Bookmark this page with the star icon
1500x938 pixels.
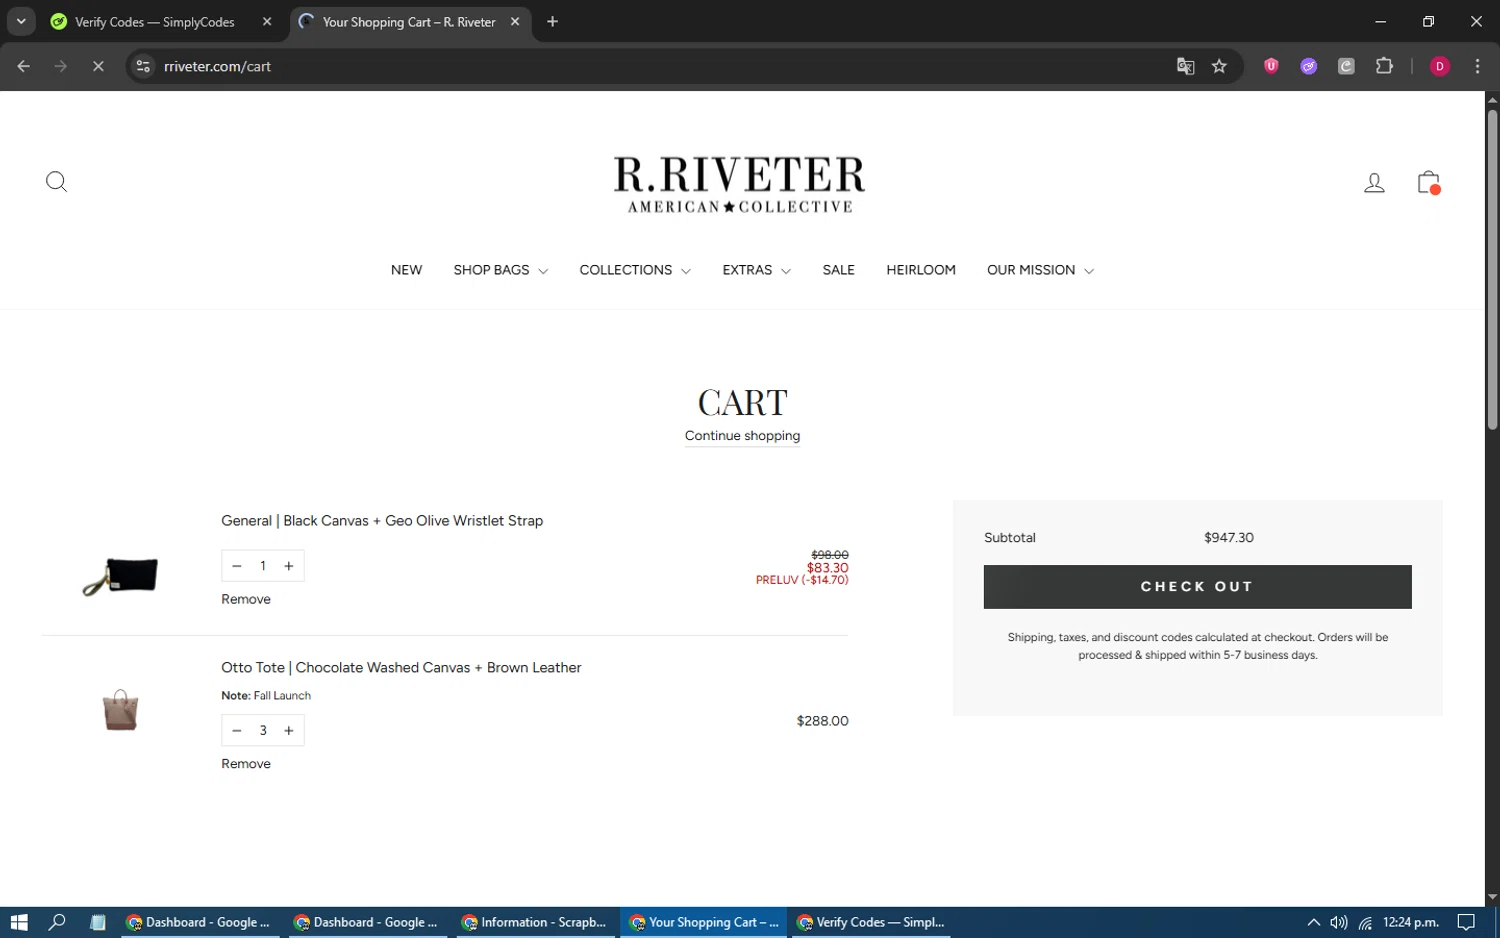pos(1219,66)
